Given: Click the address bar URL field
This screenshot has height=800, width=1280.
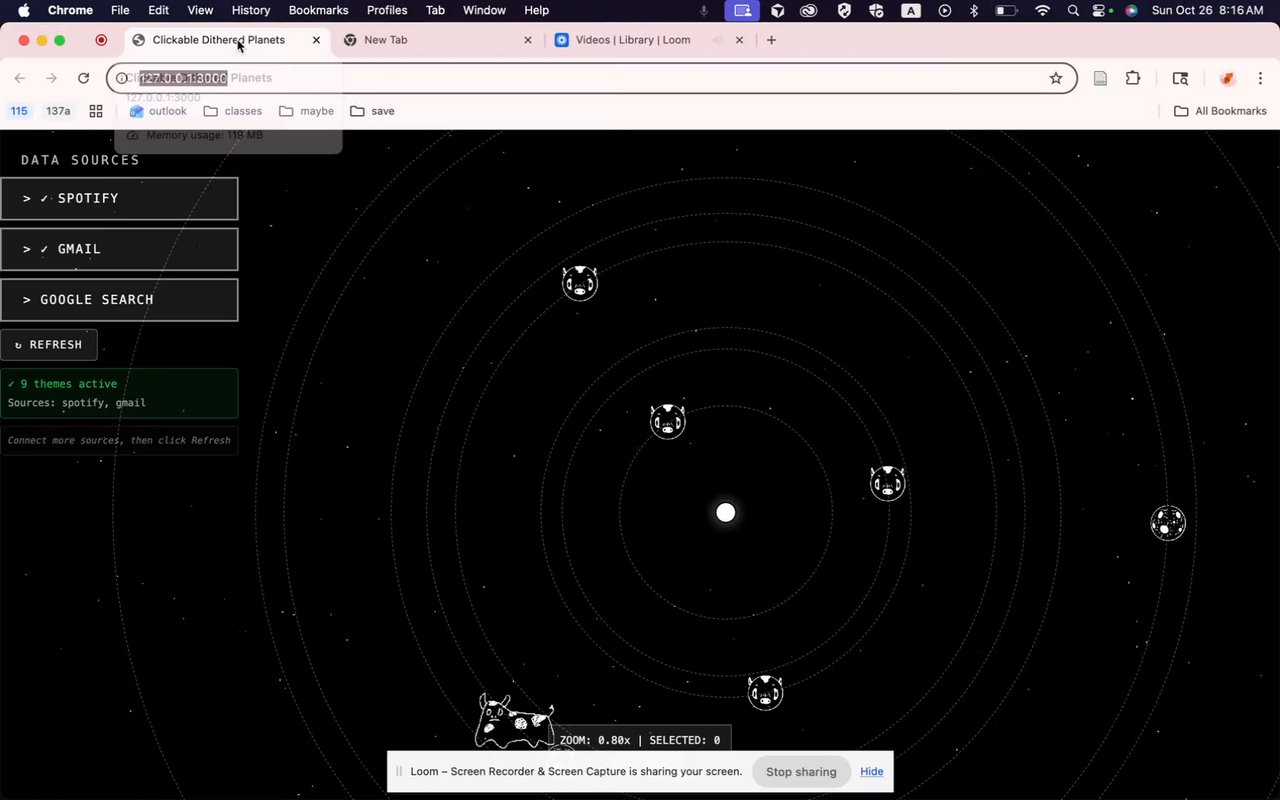Looking at the screenshot, I should tap(590, 78).
